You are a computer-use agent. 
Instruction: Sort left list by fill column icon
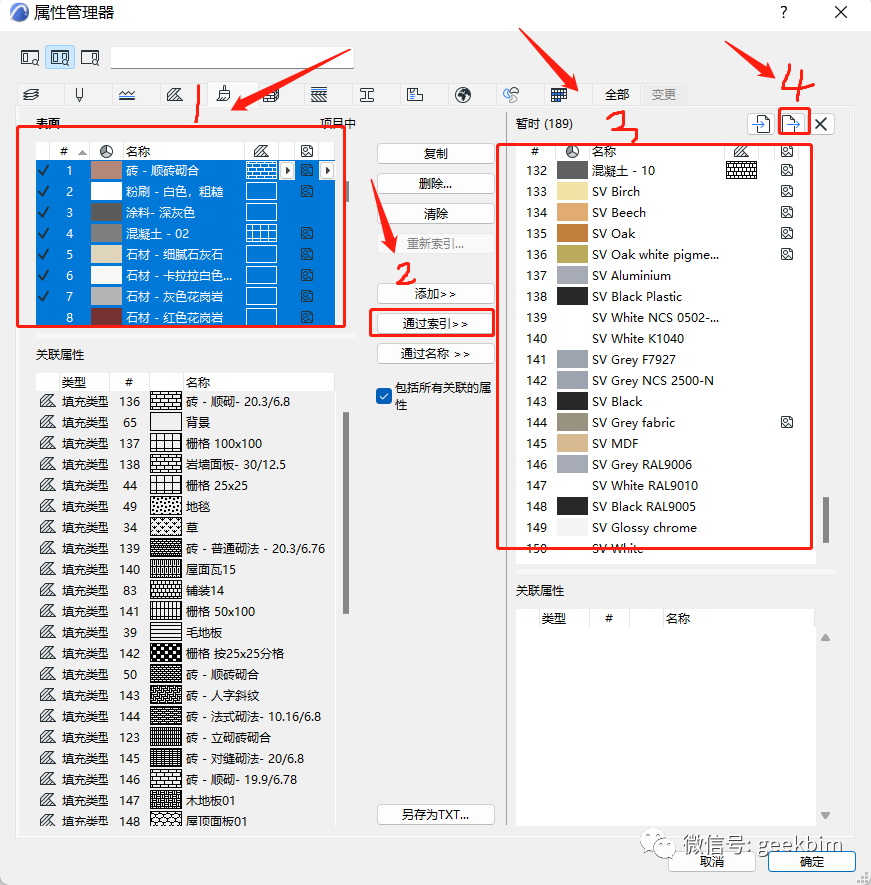[x=261, y=151]
